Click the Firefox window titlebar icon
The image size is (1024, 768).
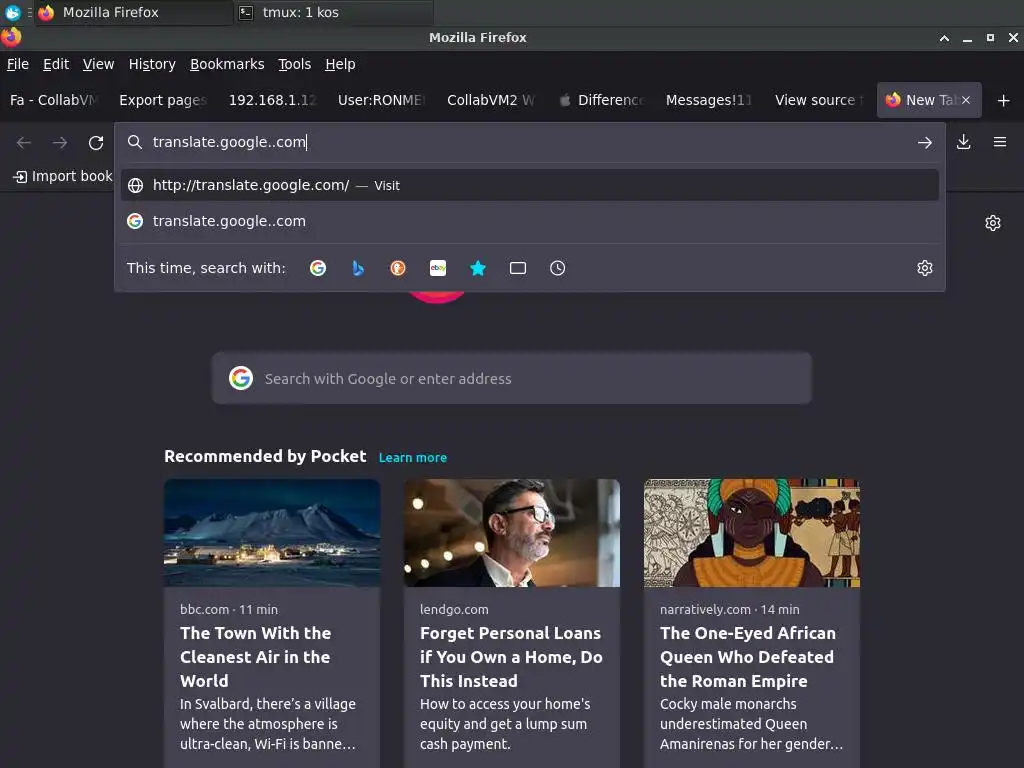(11, 37)
